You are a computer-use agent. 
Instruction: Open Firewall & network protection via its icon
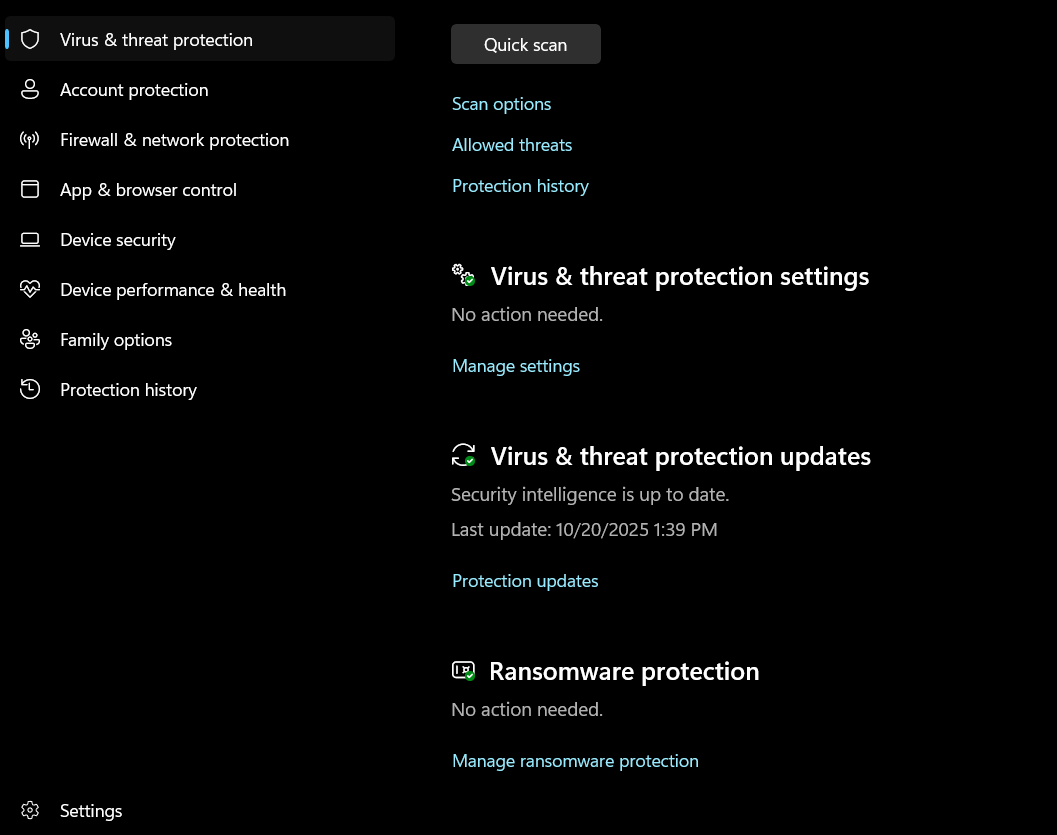29,139
